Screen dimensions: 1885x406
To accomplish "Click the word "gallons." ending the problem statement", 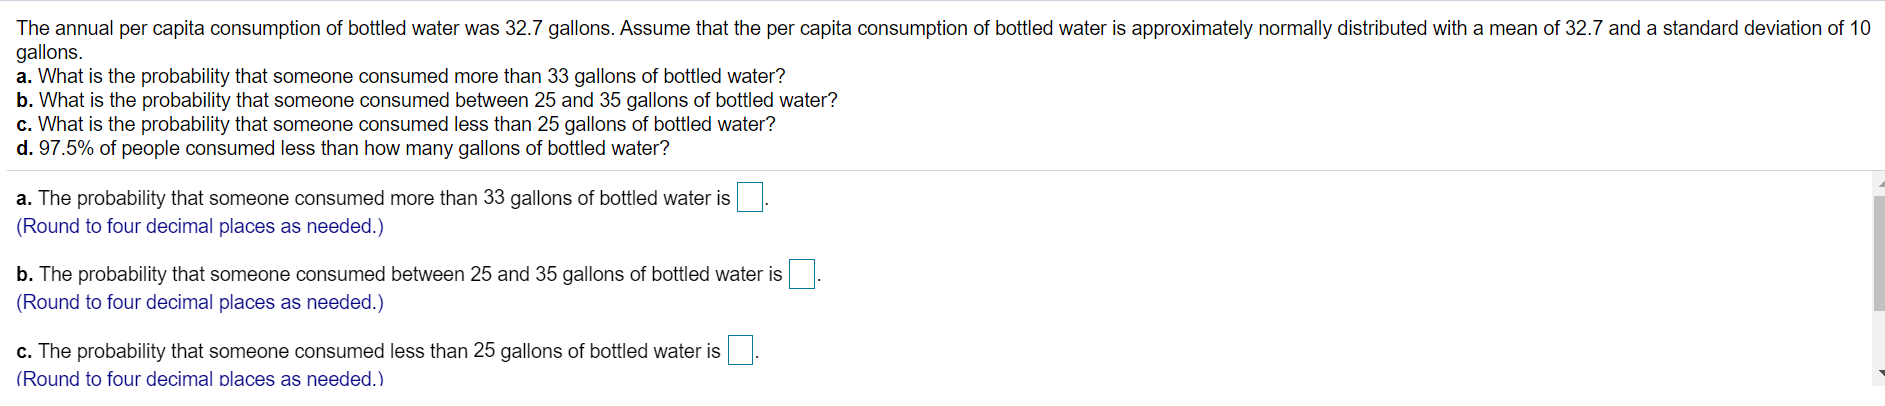I will click(49, 53).
